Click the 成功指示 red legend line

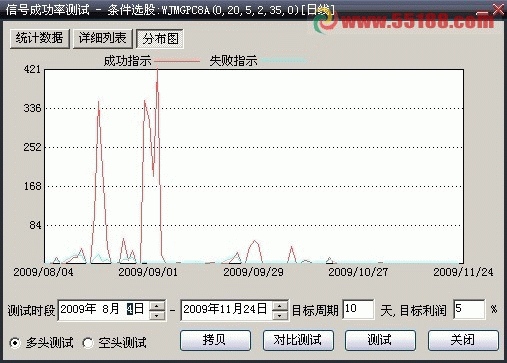click(x=177, y=61)
